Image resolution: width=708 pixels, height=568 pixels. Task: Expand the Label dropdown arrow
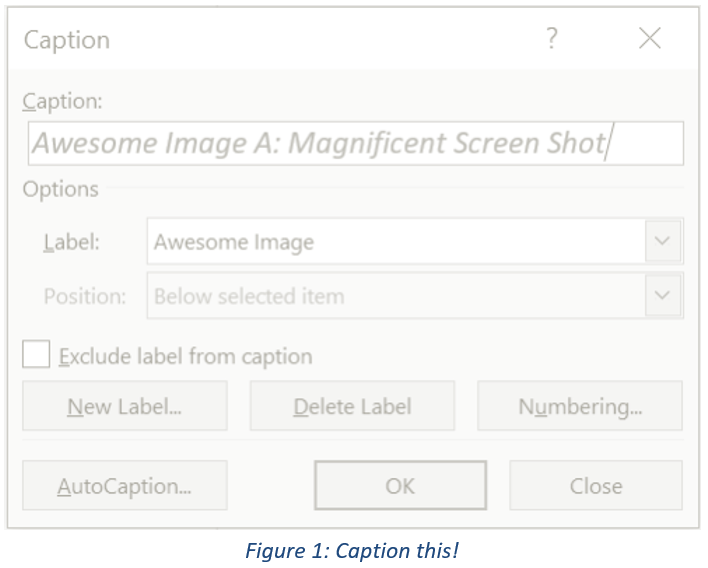coord(663,242)
